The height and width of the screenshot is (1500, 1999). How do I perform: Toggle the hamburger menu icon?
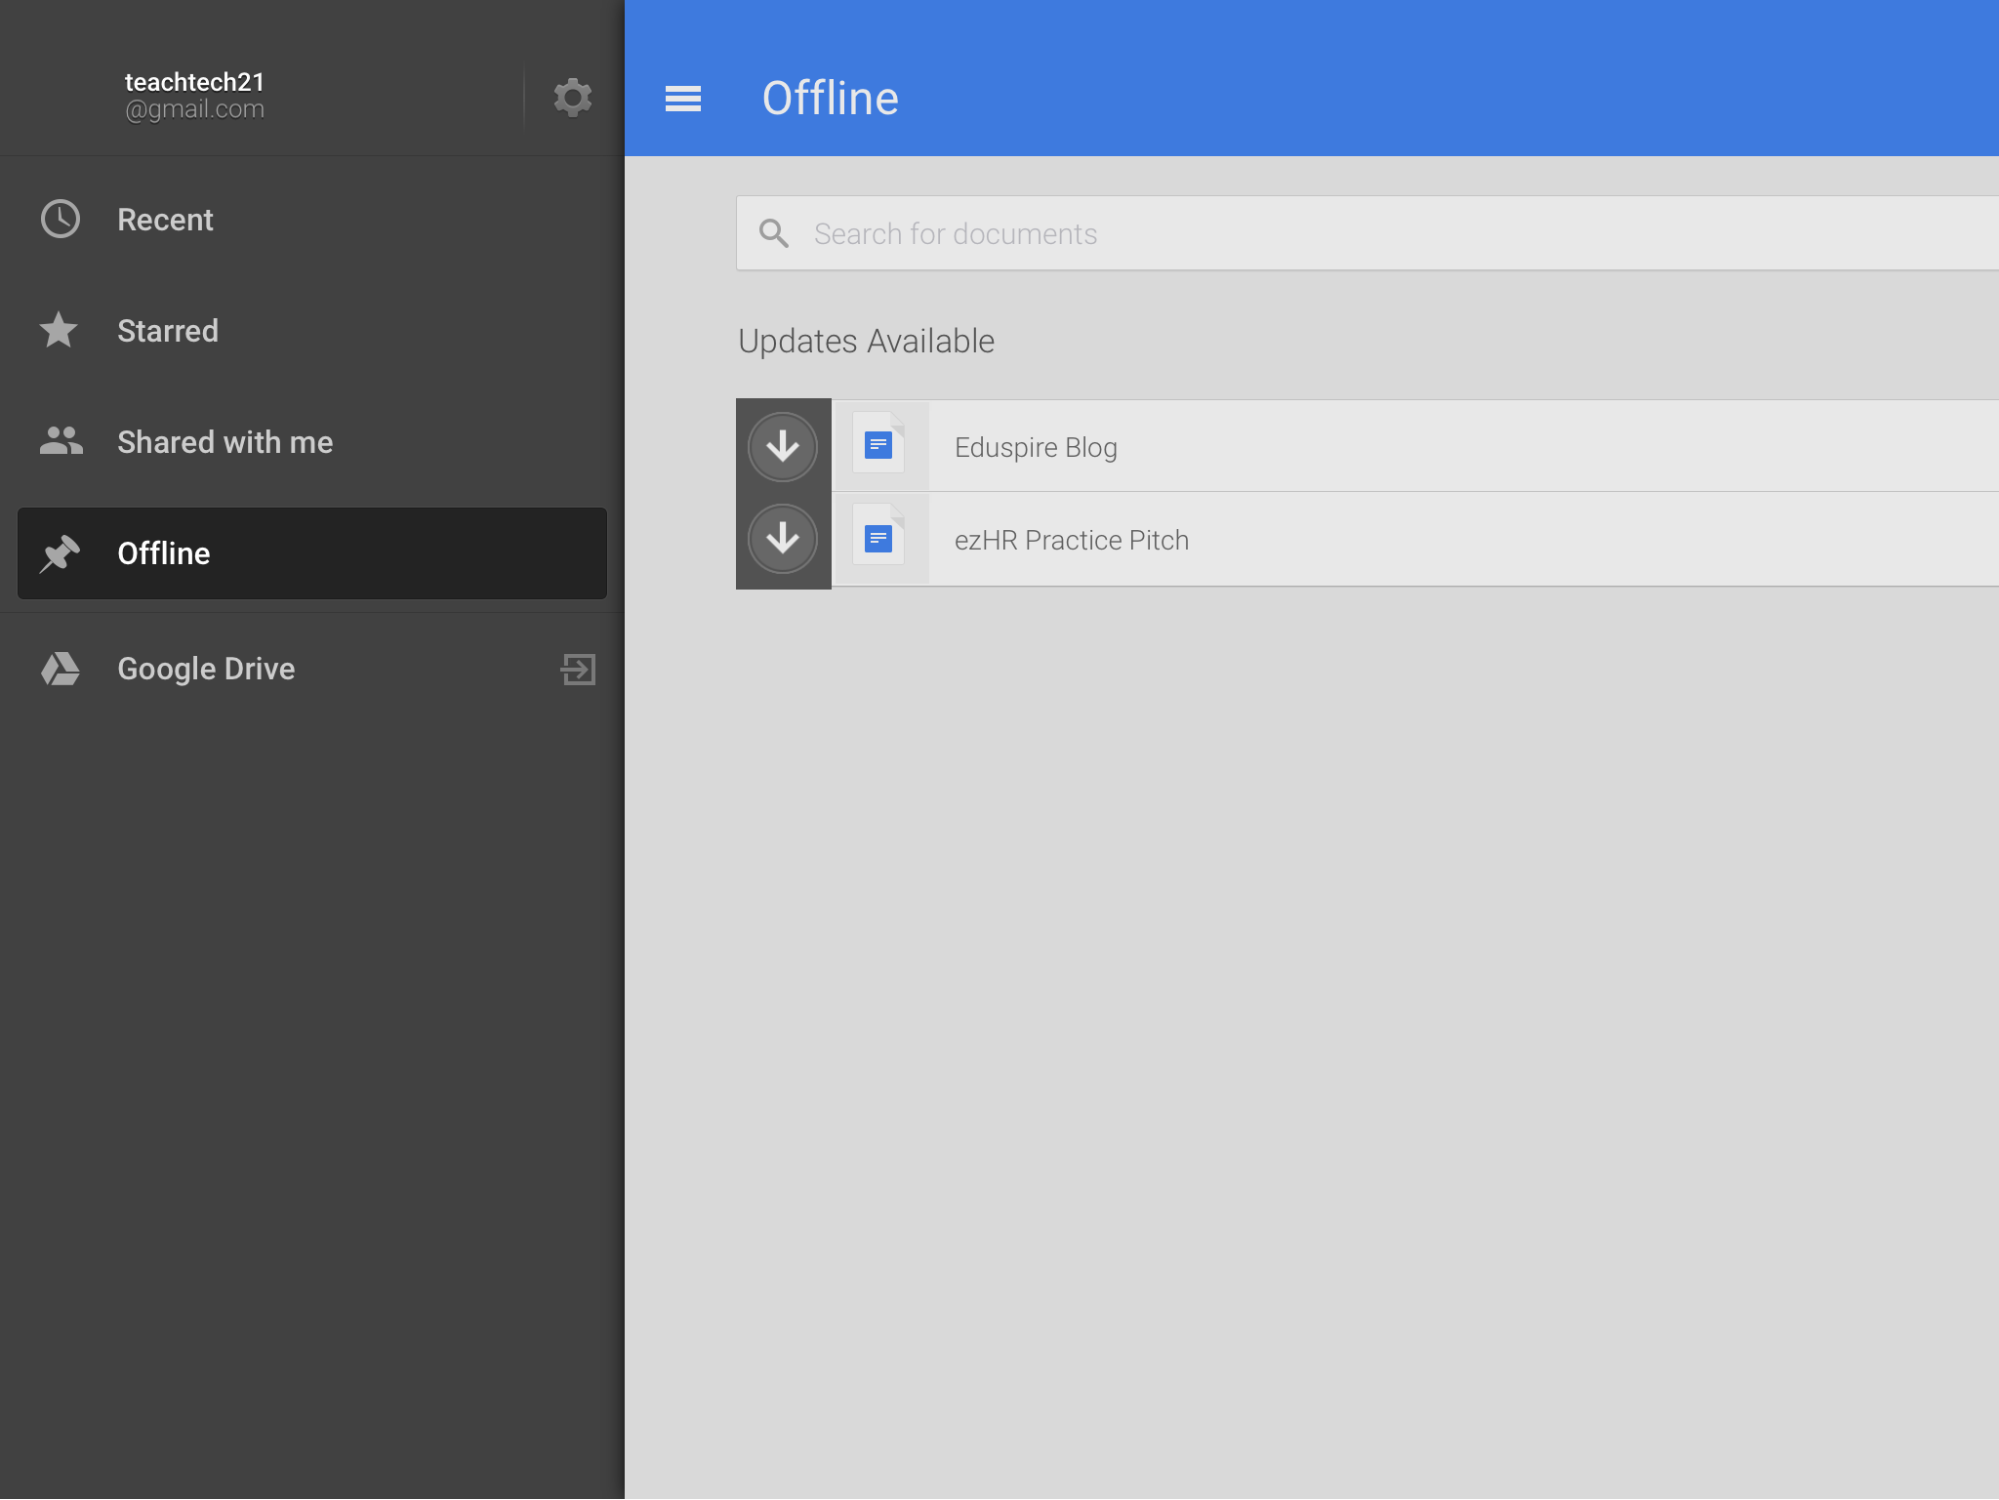(683, 98)
